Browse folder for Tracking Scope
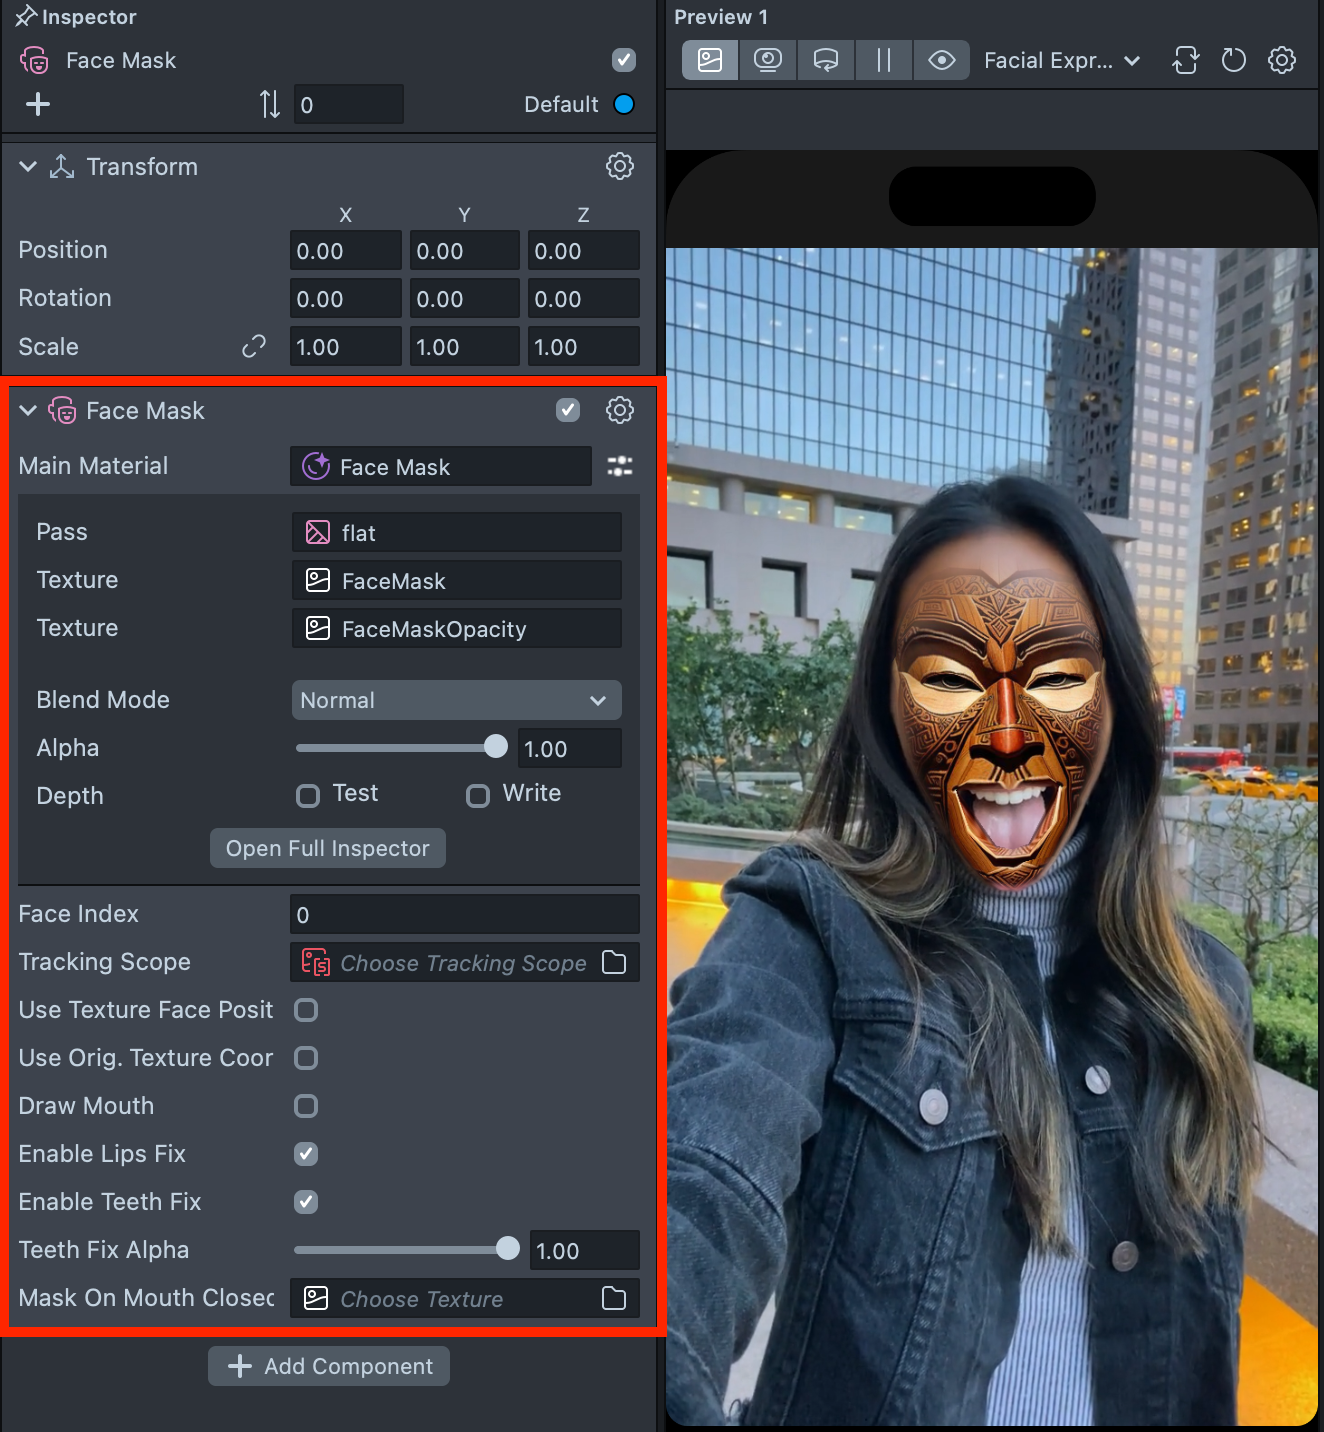The image size is (1324, 1432). coord(614,962)
